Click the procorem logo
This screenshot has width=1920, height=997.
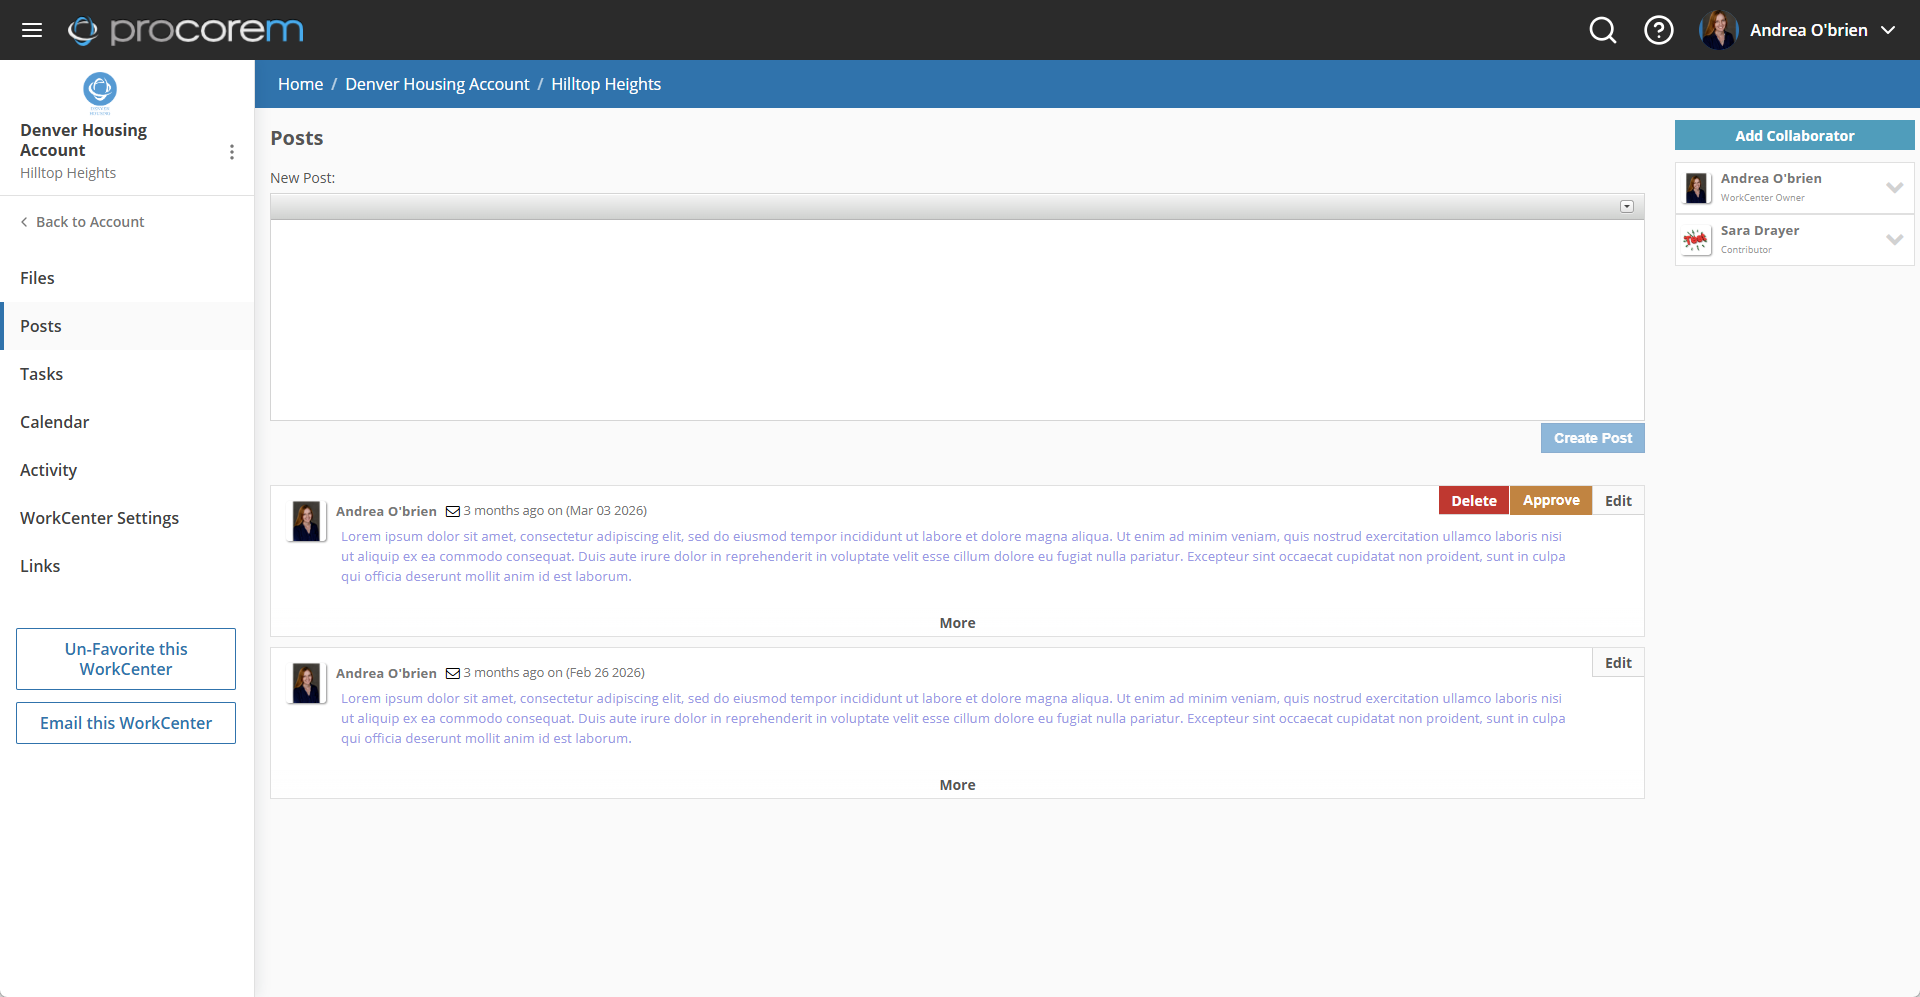point(186,30)
